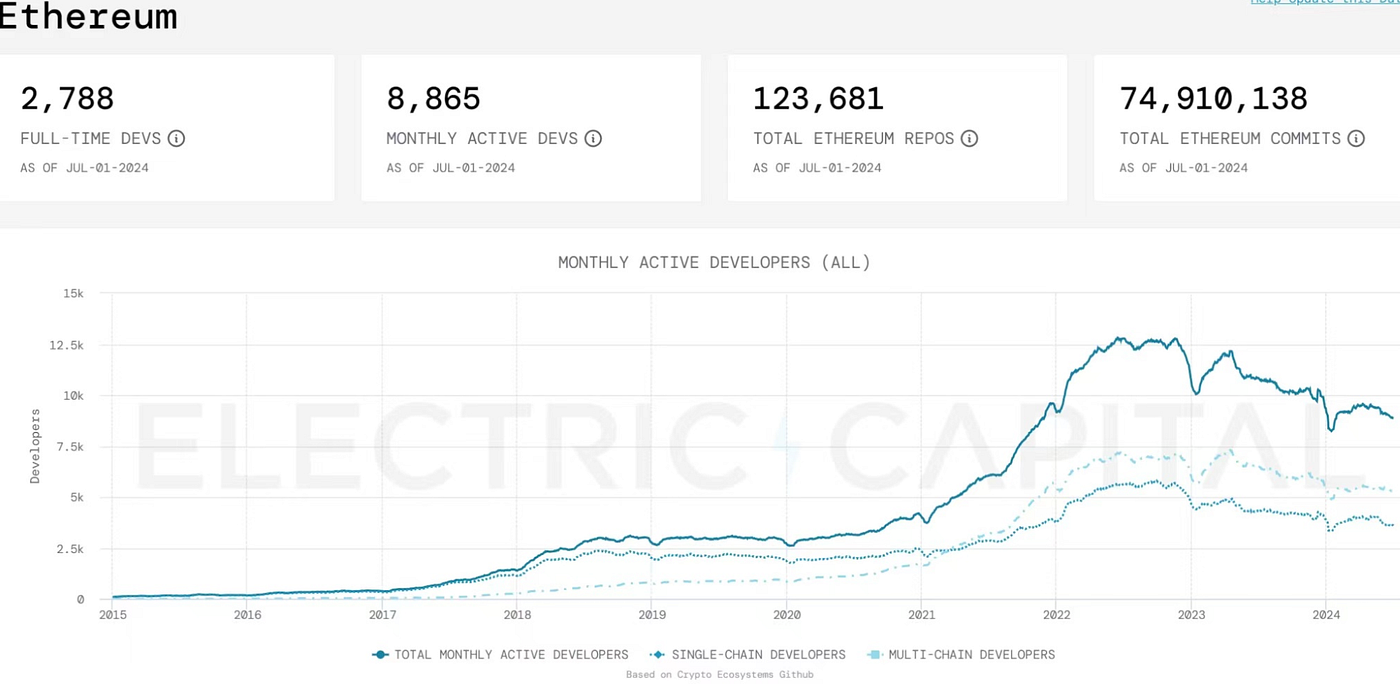Click the 2018 x-axis label
Image resolution: width=1400 pixels, height=684 pixels.
coord(517,615)
